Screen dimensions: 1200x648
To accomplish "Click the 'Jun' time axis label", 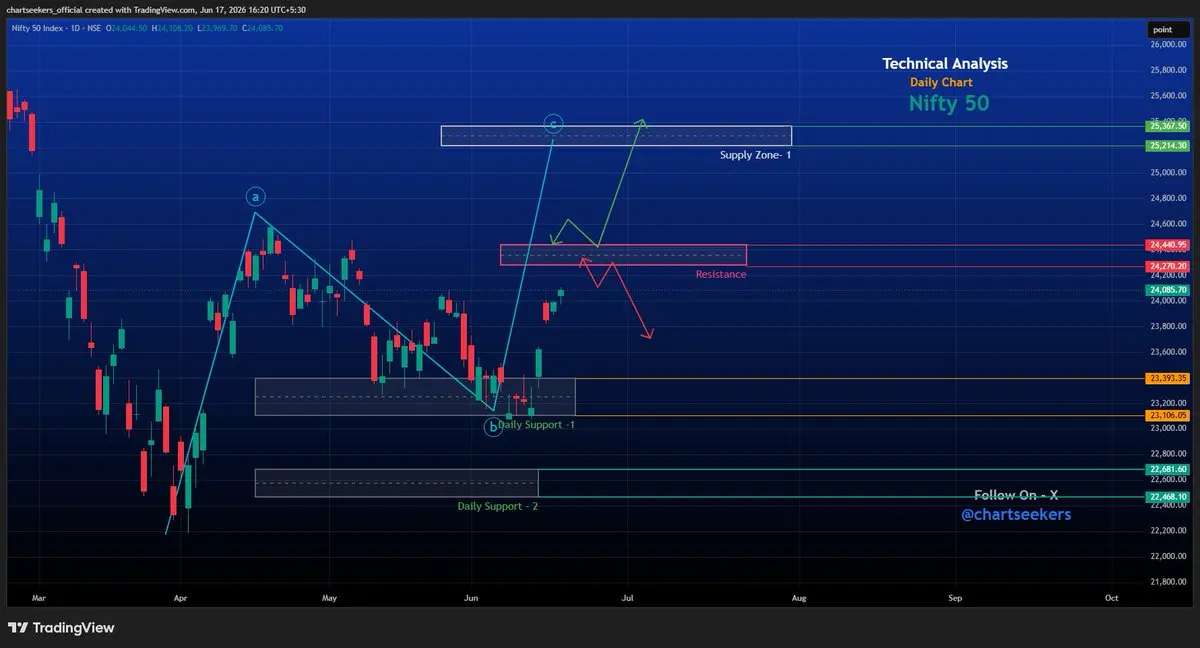I will tap(471, 597).
